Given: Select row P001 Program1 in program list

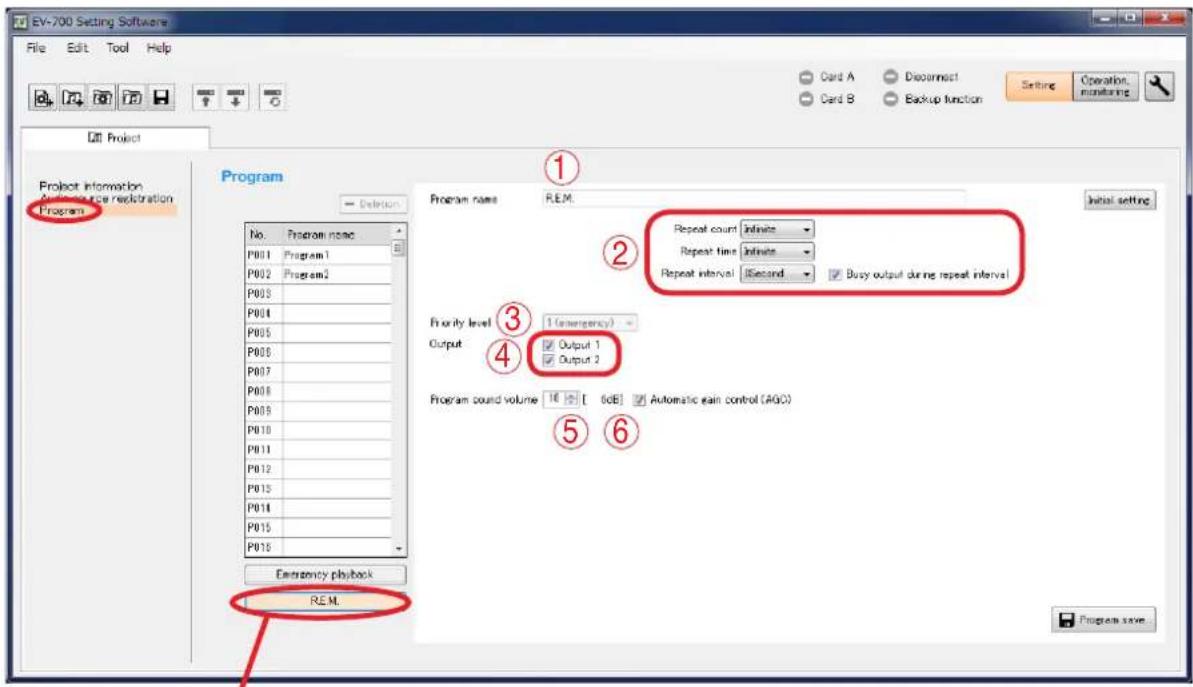Looking at the screenshot, I should pos(318,255).
